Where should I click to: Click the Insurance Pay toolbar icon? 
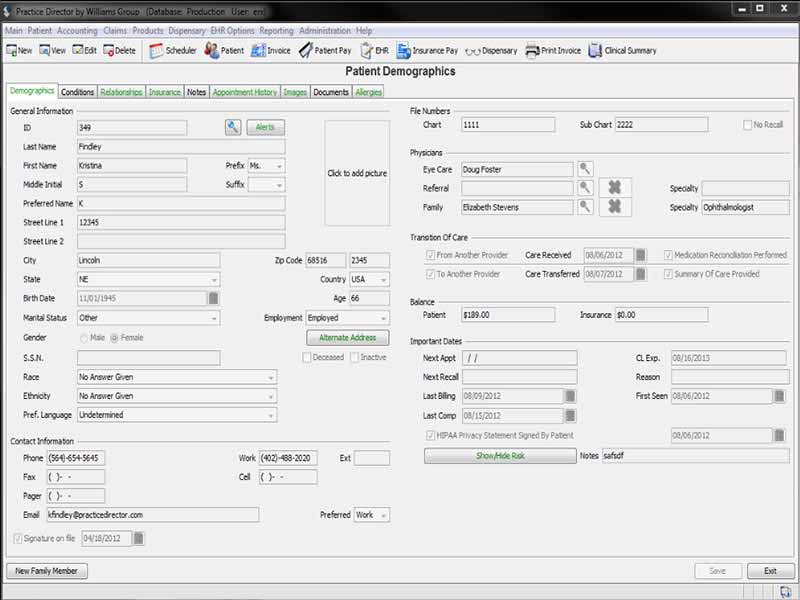(x=404, y=51)
